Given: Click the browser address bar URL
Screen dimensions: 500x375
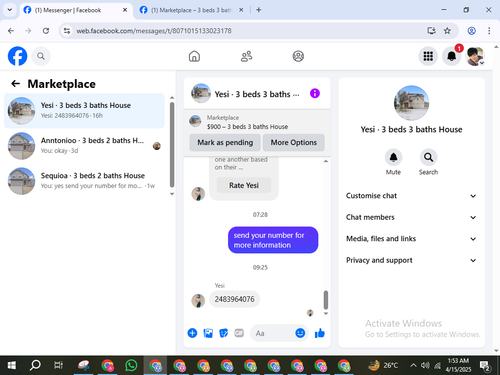Looking at the screenshot, I should [x=154, y=31].
